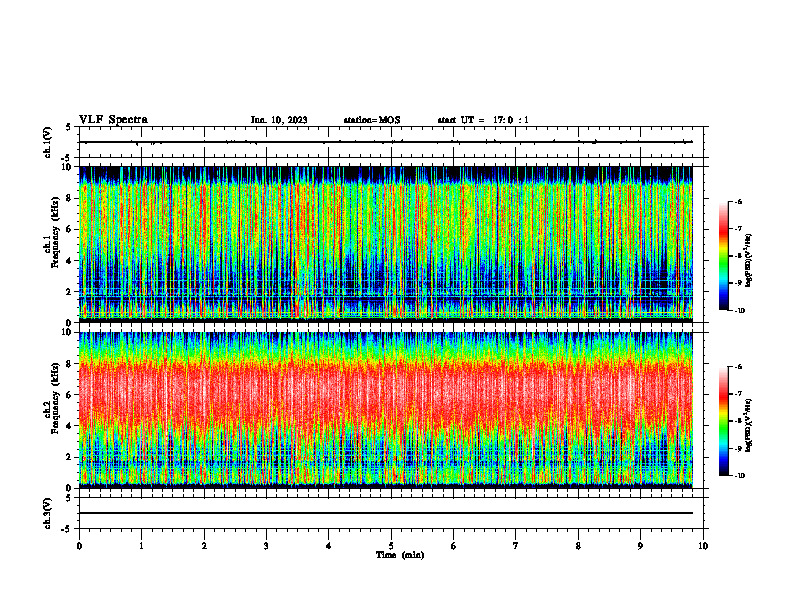Click the time axis tick label '2'
The image size is (792, 612).
click(204, 546)
